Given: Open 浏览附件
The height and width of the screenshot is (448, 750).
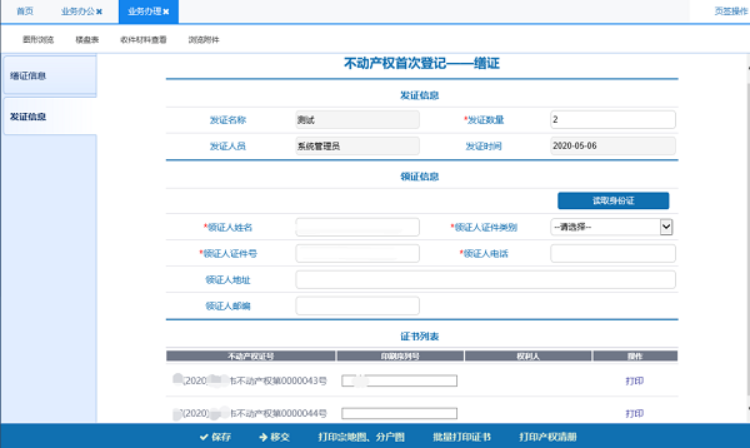Looking at the screenshot, I should click(204, 40).
